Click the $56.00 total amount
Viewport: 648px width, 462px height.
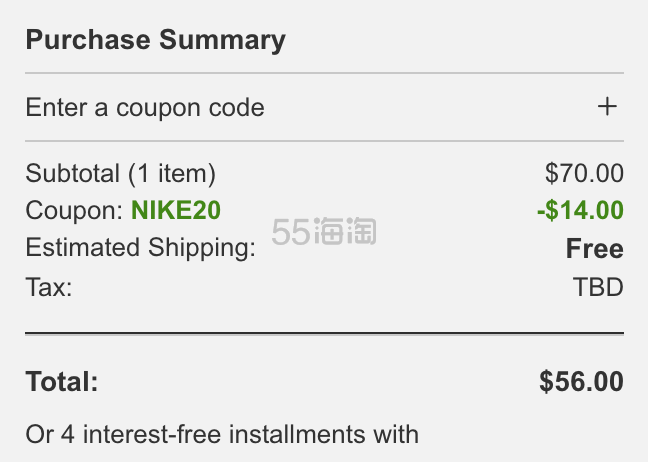[x=581, y=381]
